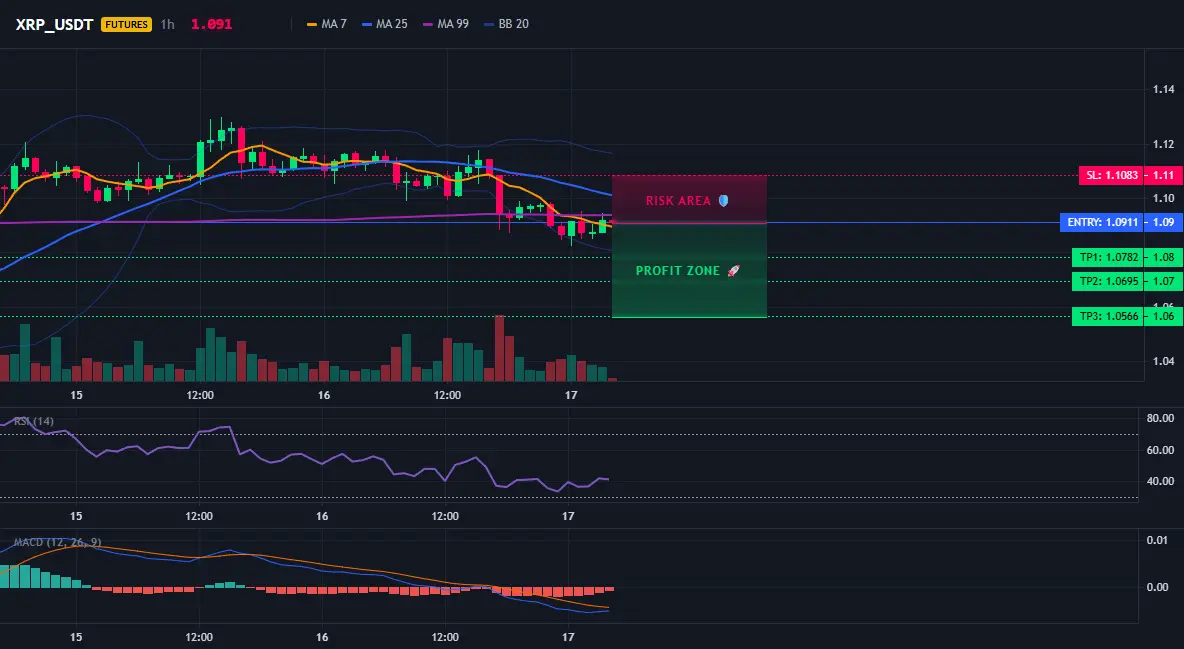Click the 15 date label under volume bars
The image size is (1184, 649).
[76, 395]
